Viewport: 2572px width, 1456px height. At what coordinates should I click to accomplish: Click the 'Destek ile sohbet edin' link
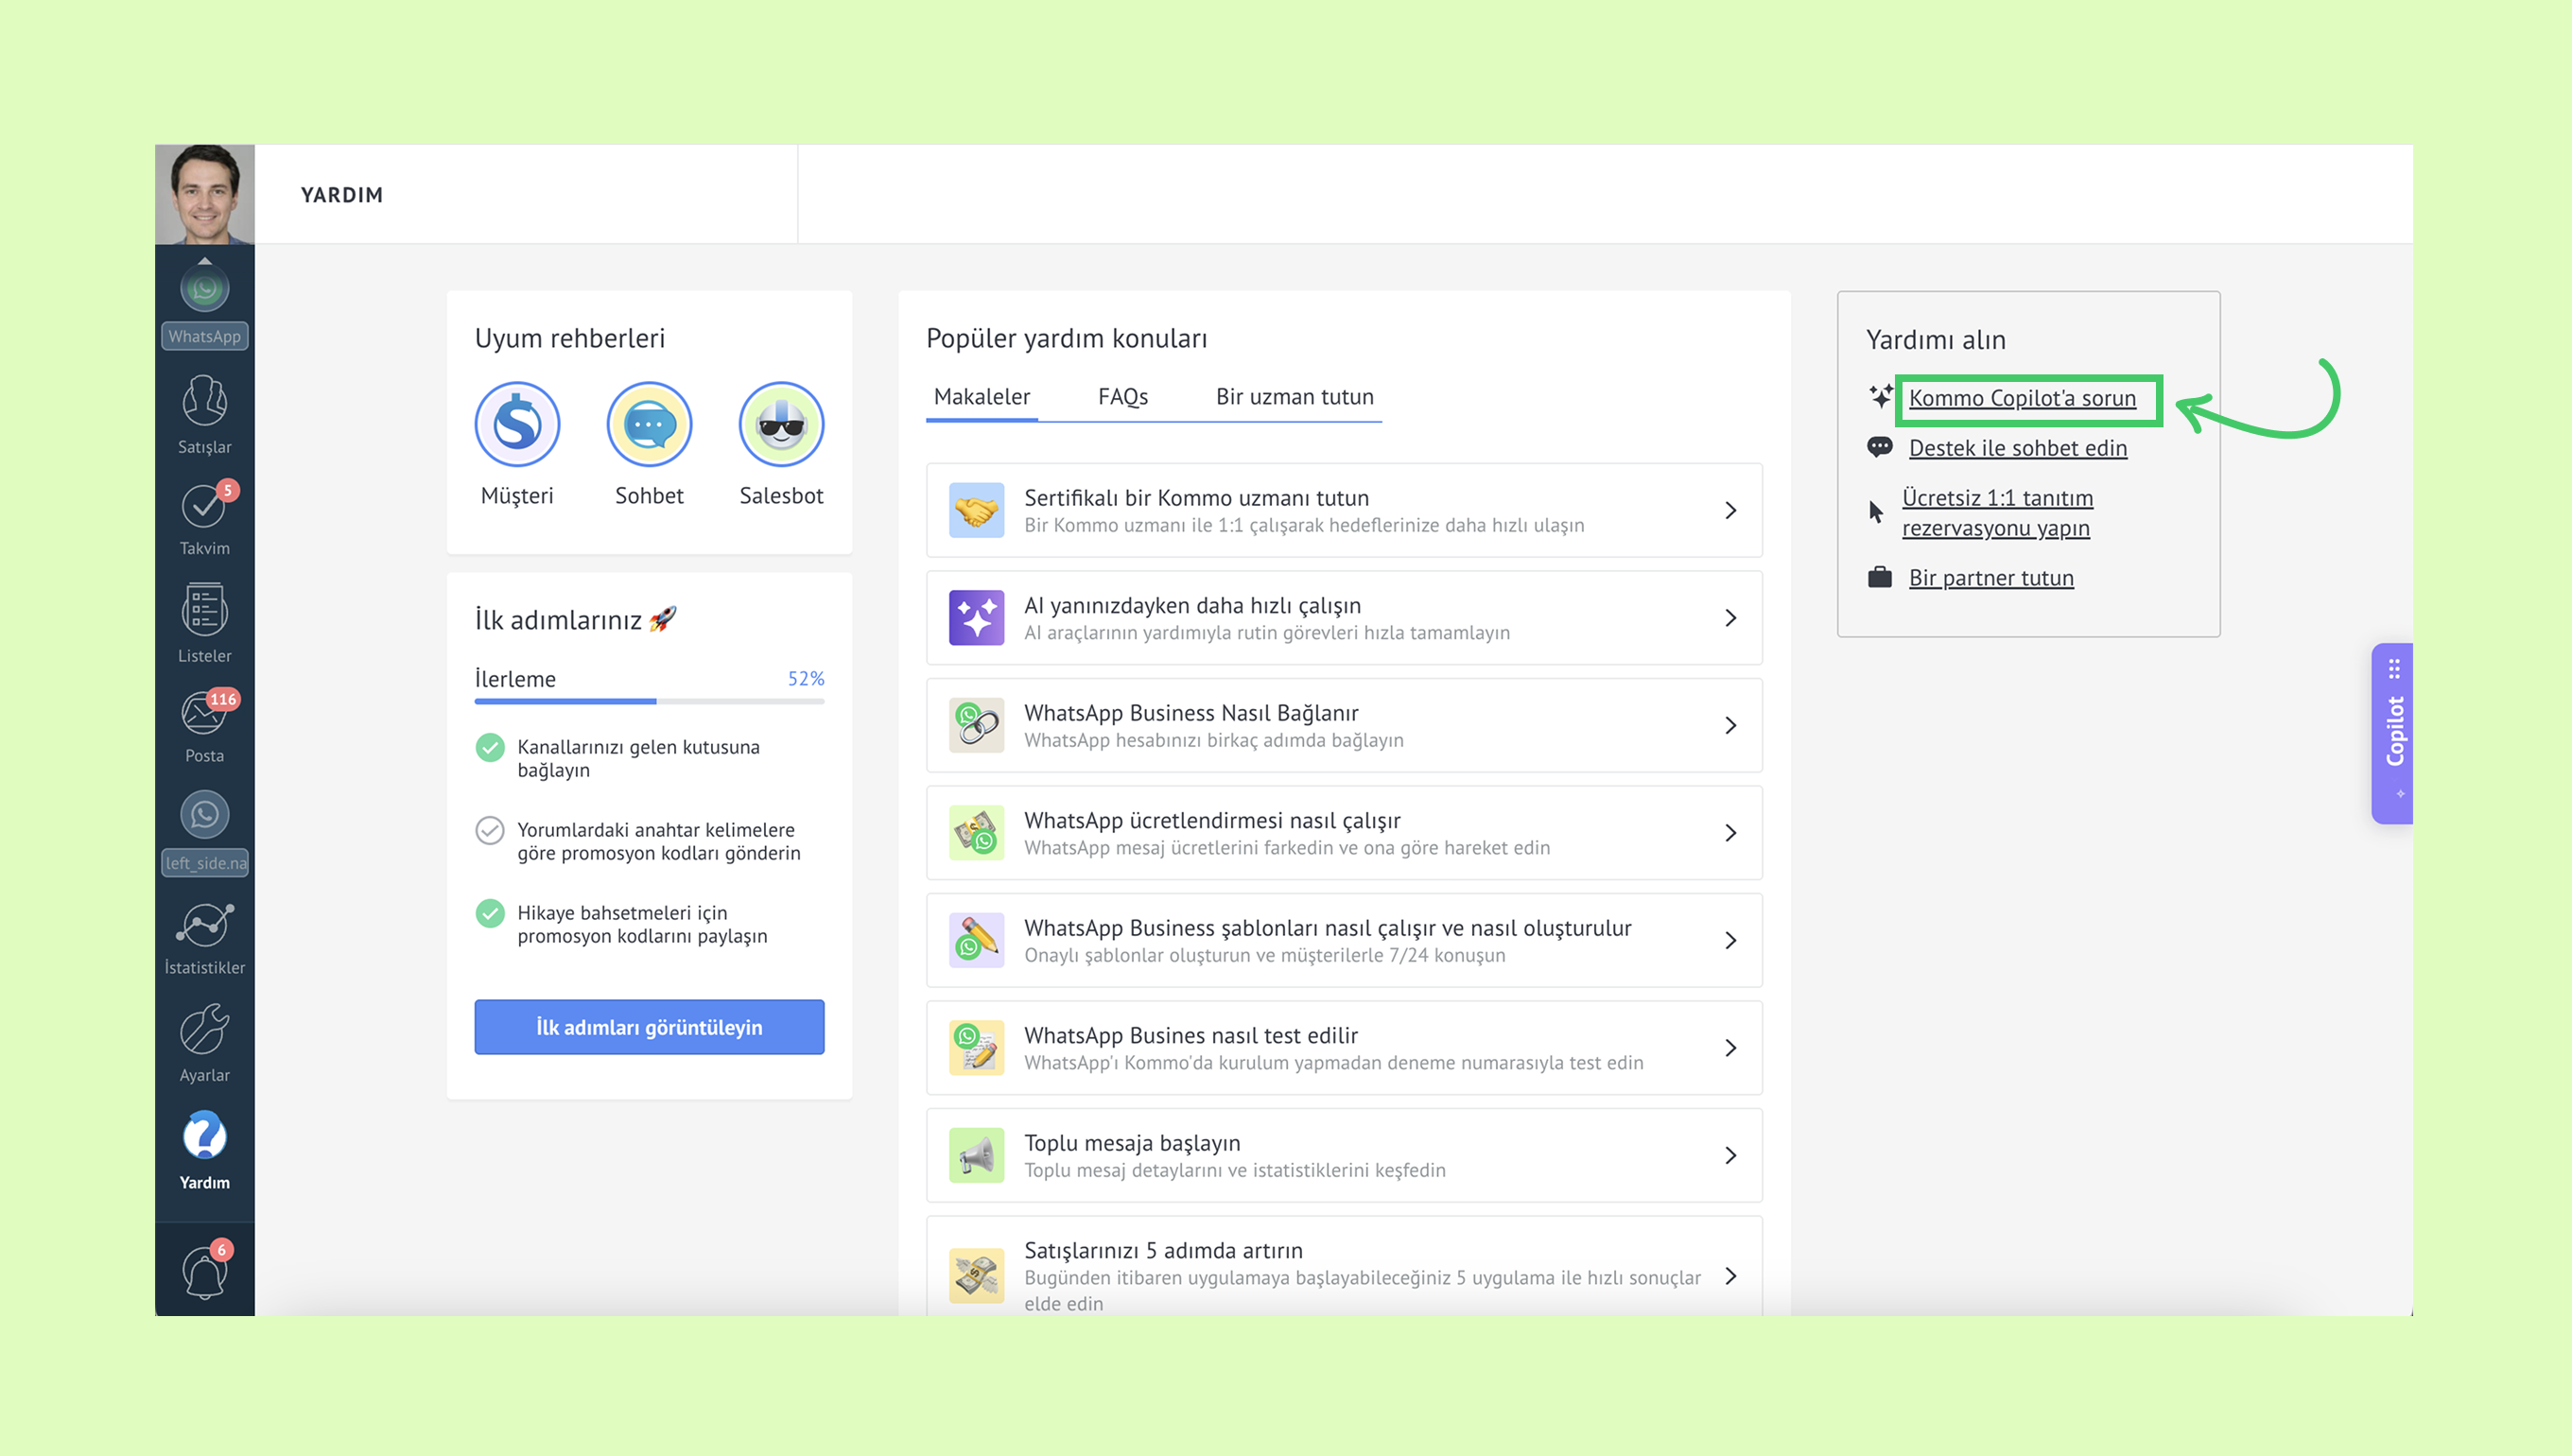(x=2017, y=448)
